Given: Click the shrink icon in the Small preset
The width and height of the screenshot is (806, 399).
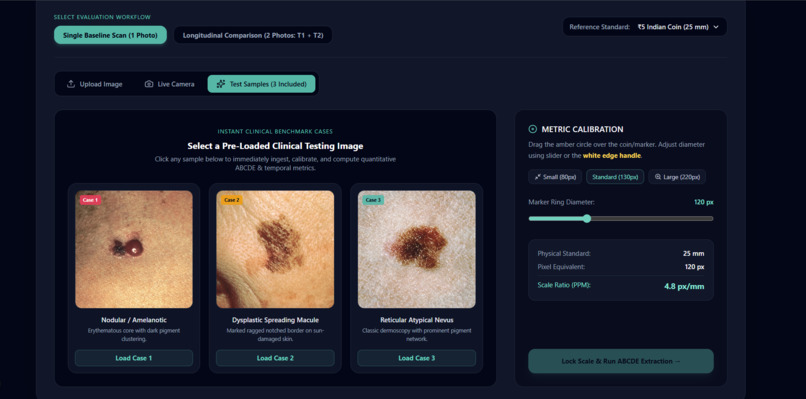Looking at the screenshot, I should [538, 177].
